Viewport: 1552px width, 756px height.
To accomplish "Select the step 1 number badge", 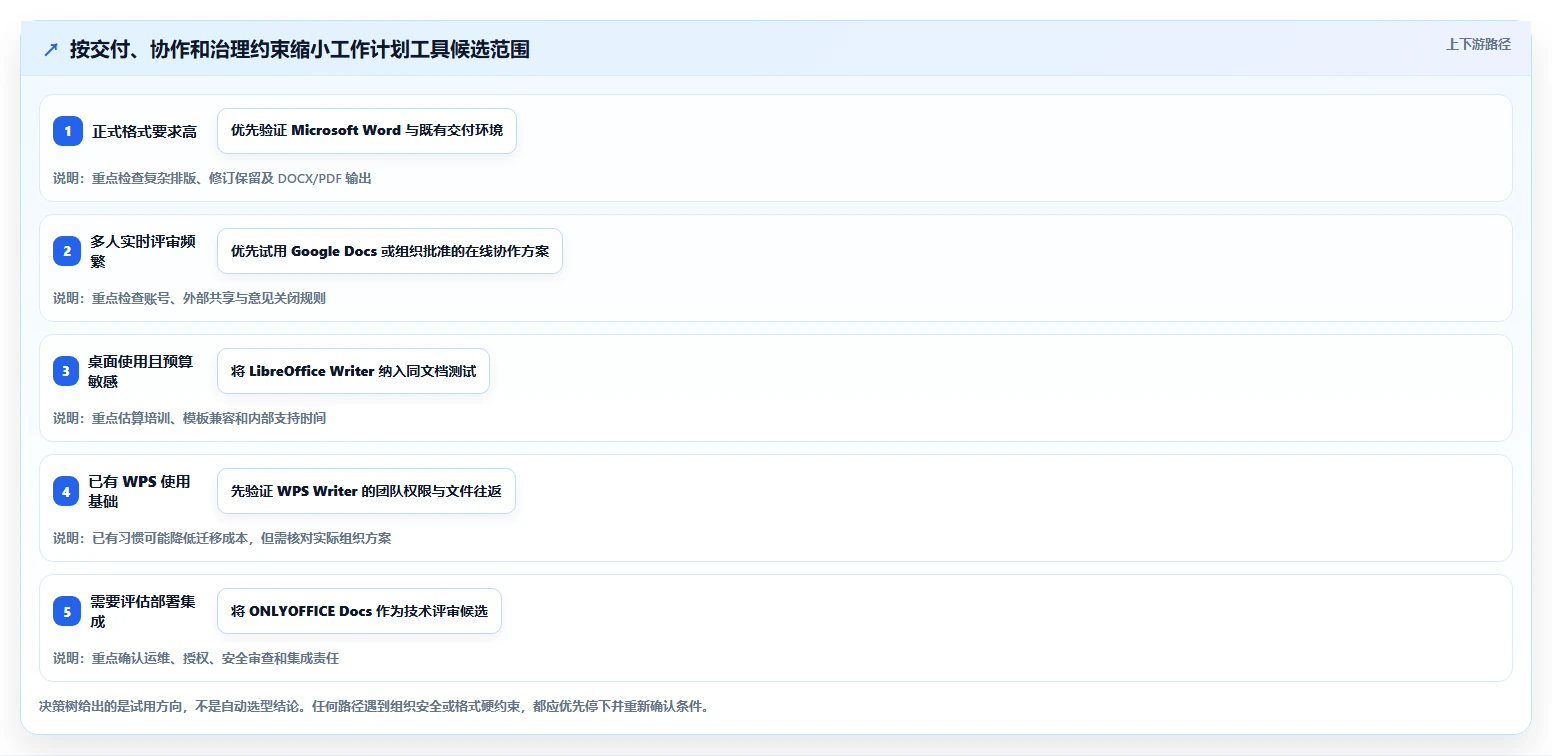I will click(68, 131).
